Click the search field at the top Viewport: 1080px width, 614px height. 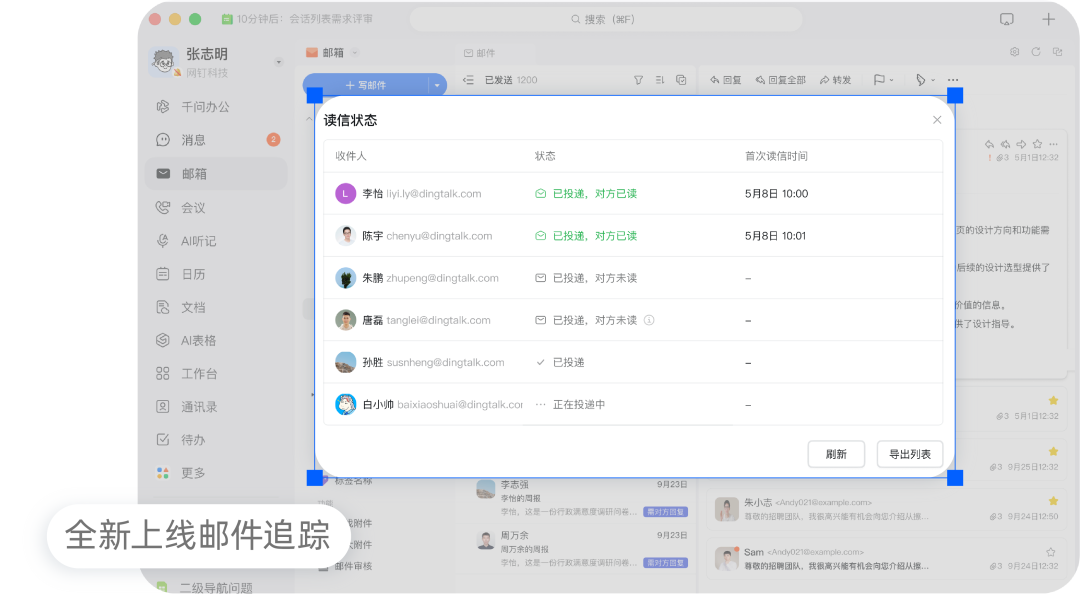[x=605, y=19]
